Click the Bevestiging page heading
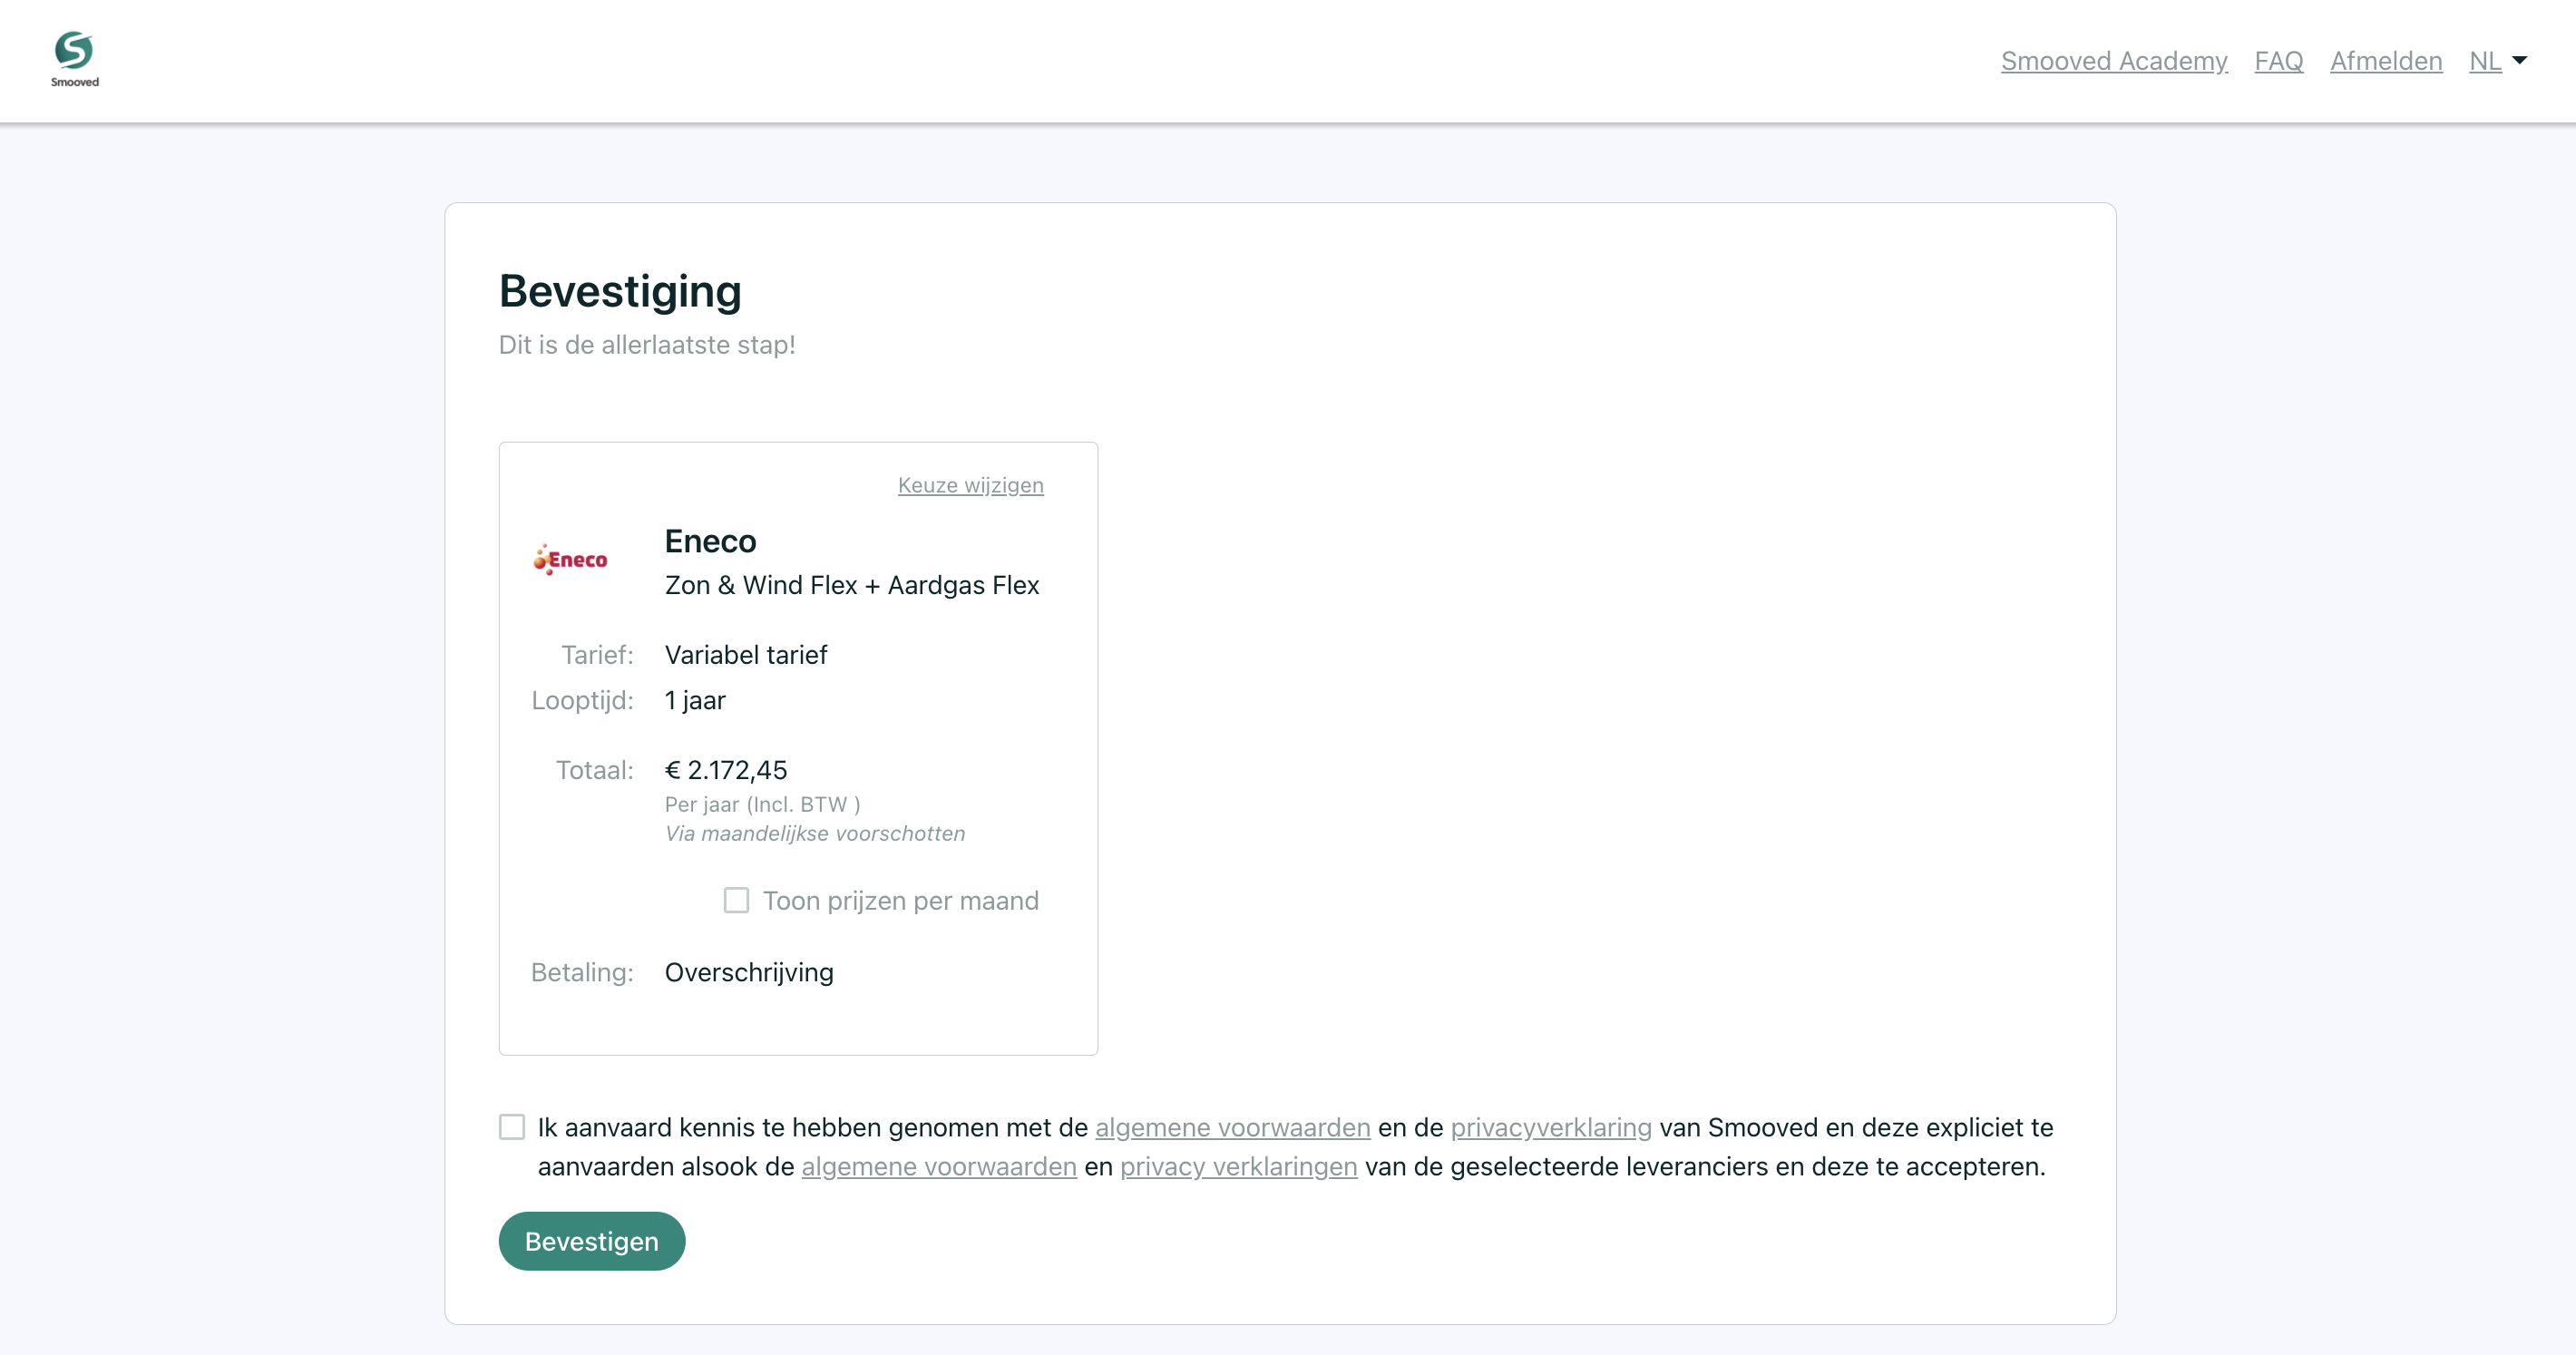The image size is (2576, 1355). (620, 291)
